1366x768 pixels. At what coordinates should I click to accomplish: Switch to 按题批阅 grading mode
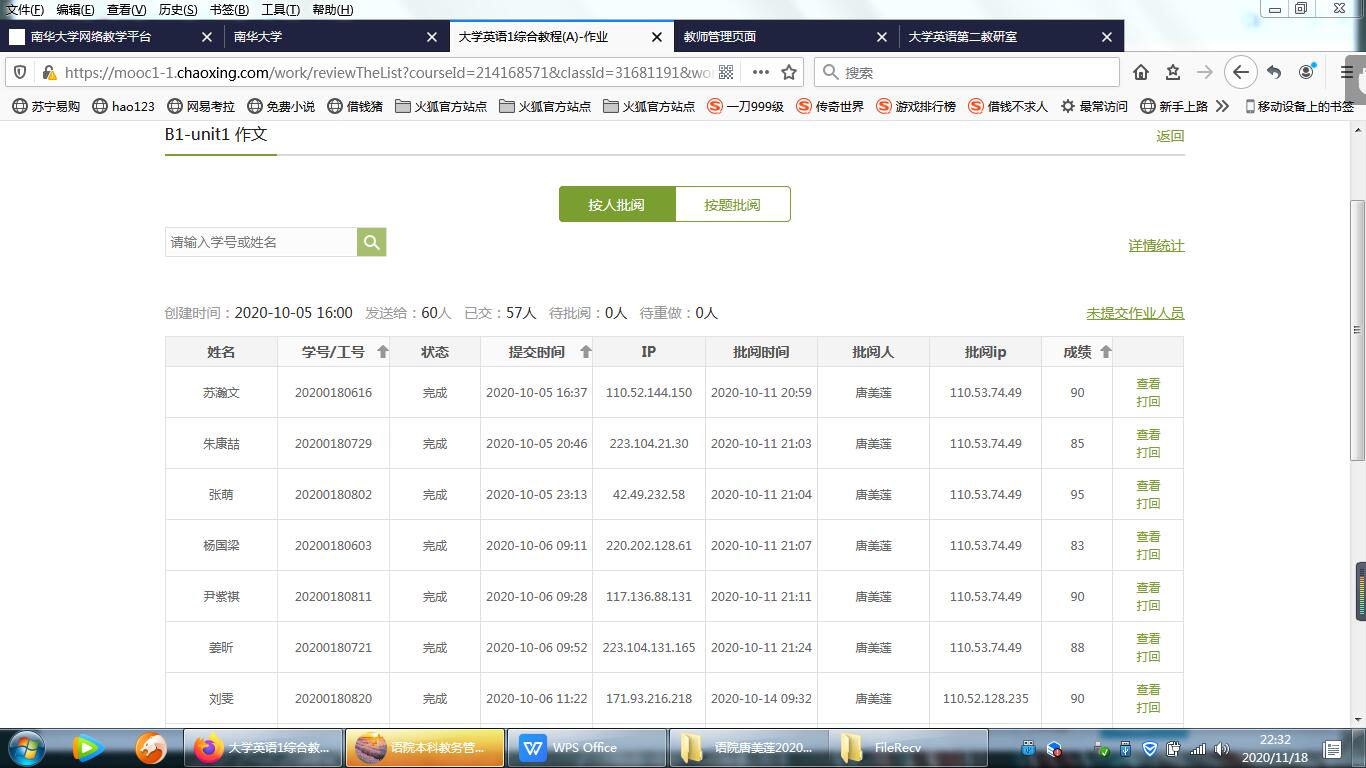click(x=732, y=204)
